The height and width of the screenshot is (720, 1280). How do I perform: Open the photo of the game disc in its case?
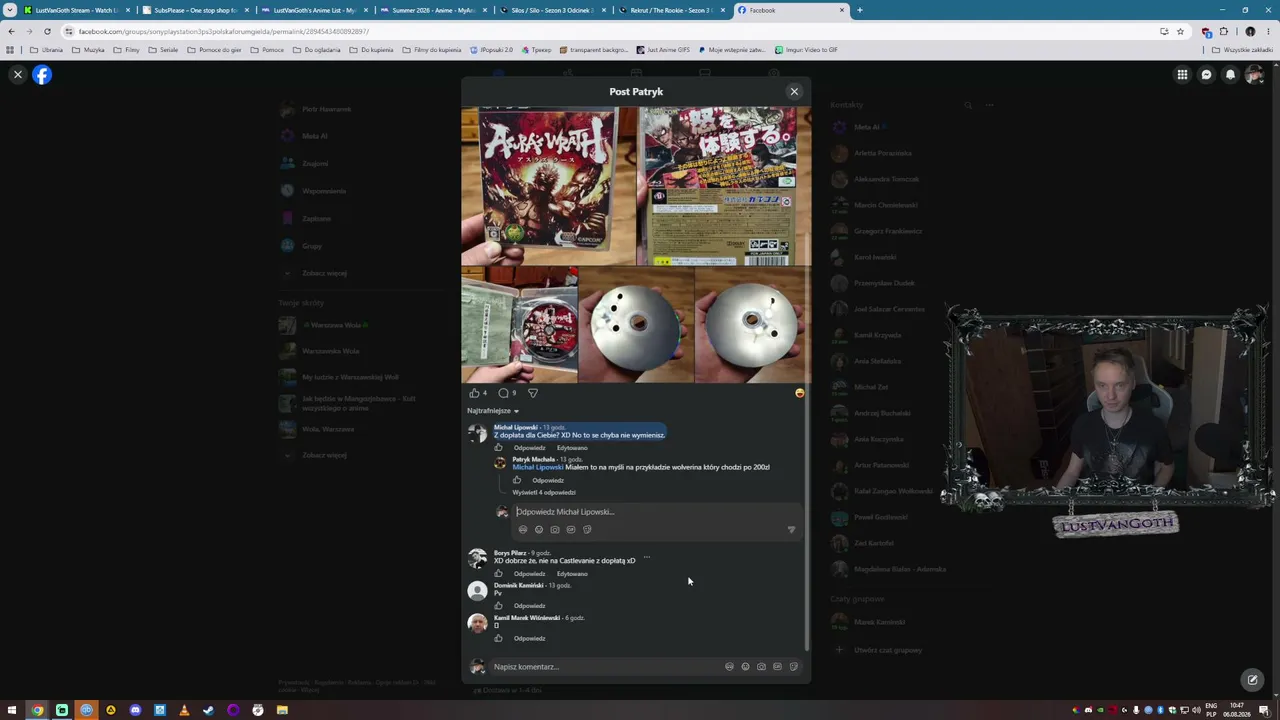pyautogui.click(x=519, y=325)
